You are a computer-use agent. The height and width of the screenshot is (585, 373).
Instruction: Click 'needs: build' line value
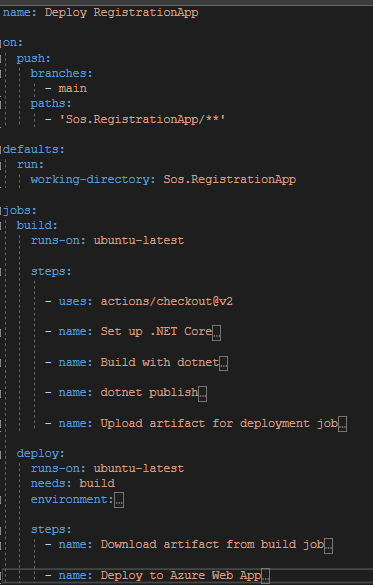tap(97, 483)
